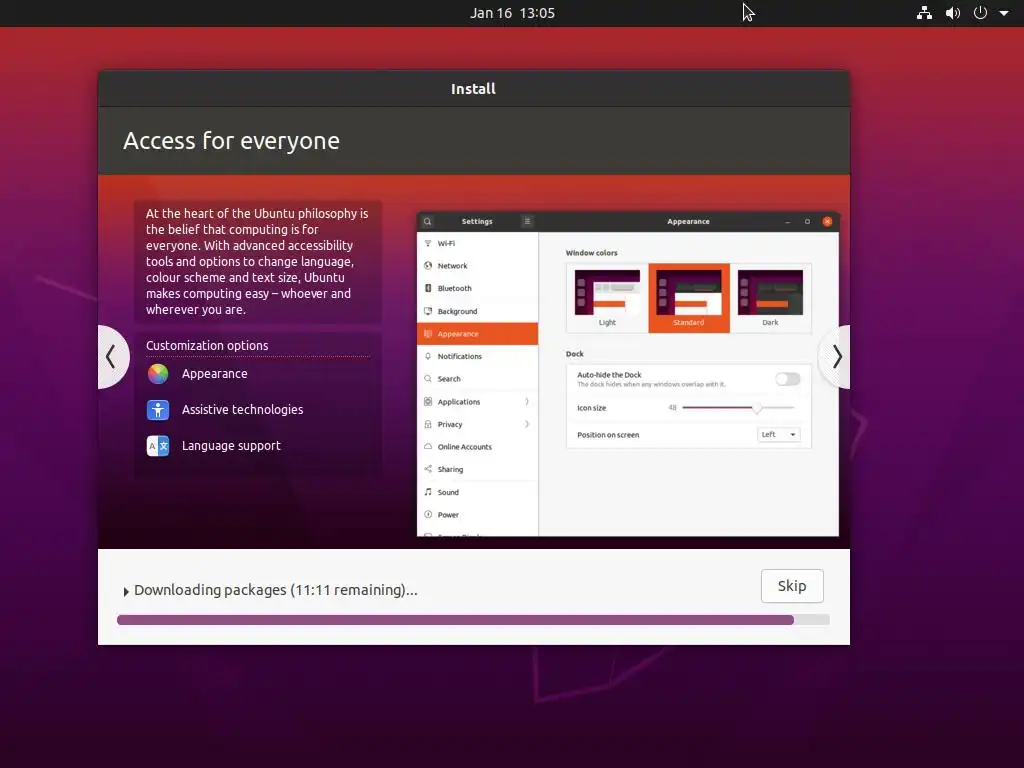Image resolution: width=1024 pixels, height=768 pixels.
Task: Select the Language support text
Action: (231, 445)
